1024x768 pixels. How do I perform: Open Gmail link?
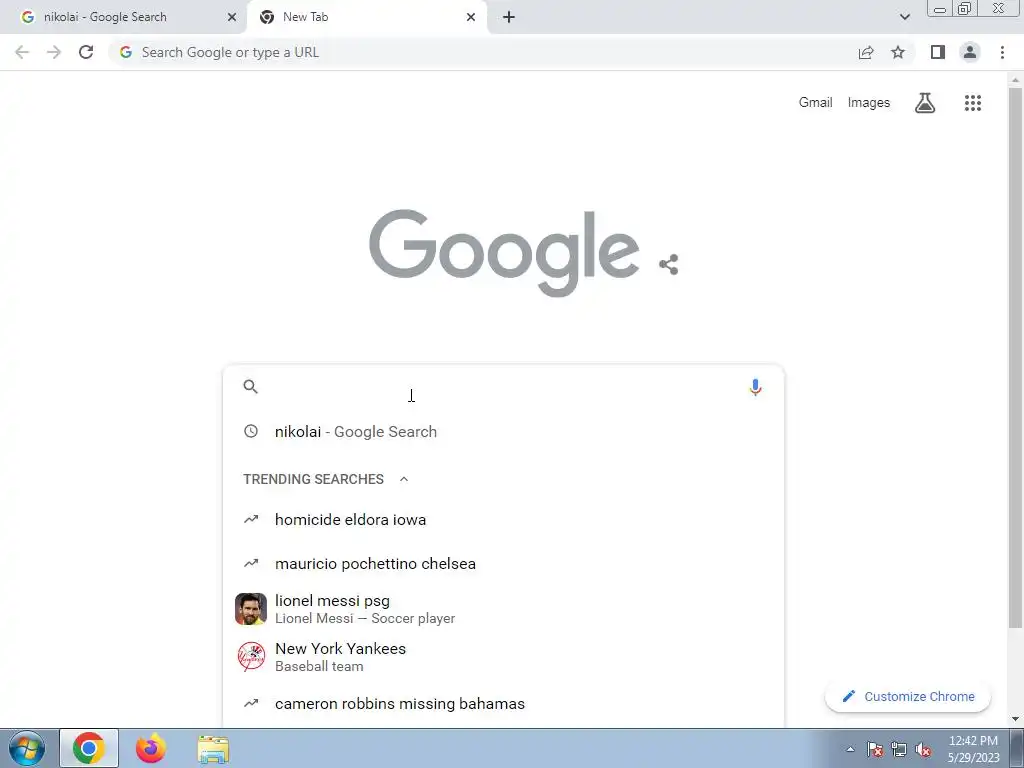(x=815, y=103)
